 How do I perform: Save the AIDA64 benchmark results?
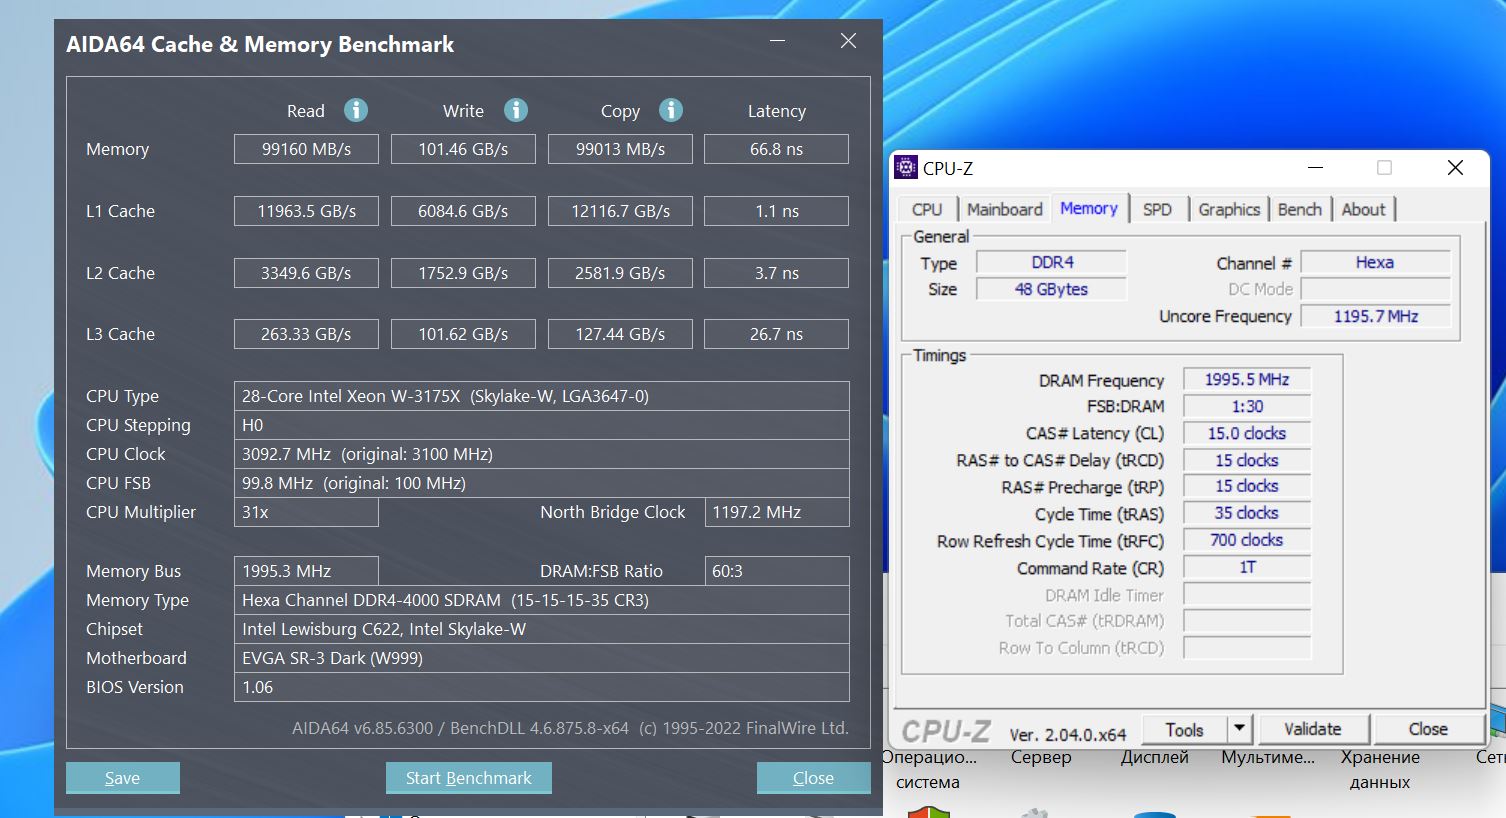123,778
